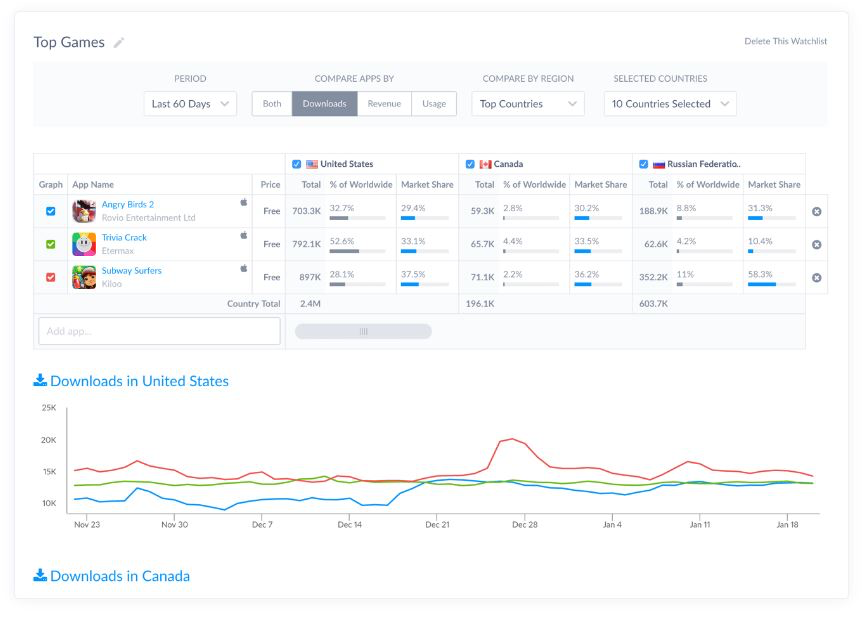Open the Subway Surfers app link
This screenshot has height=621, width=863.
(x=132, y=270)
